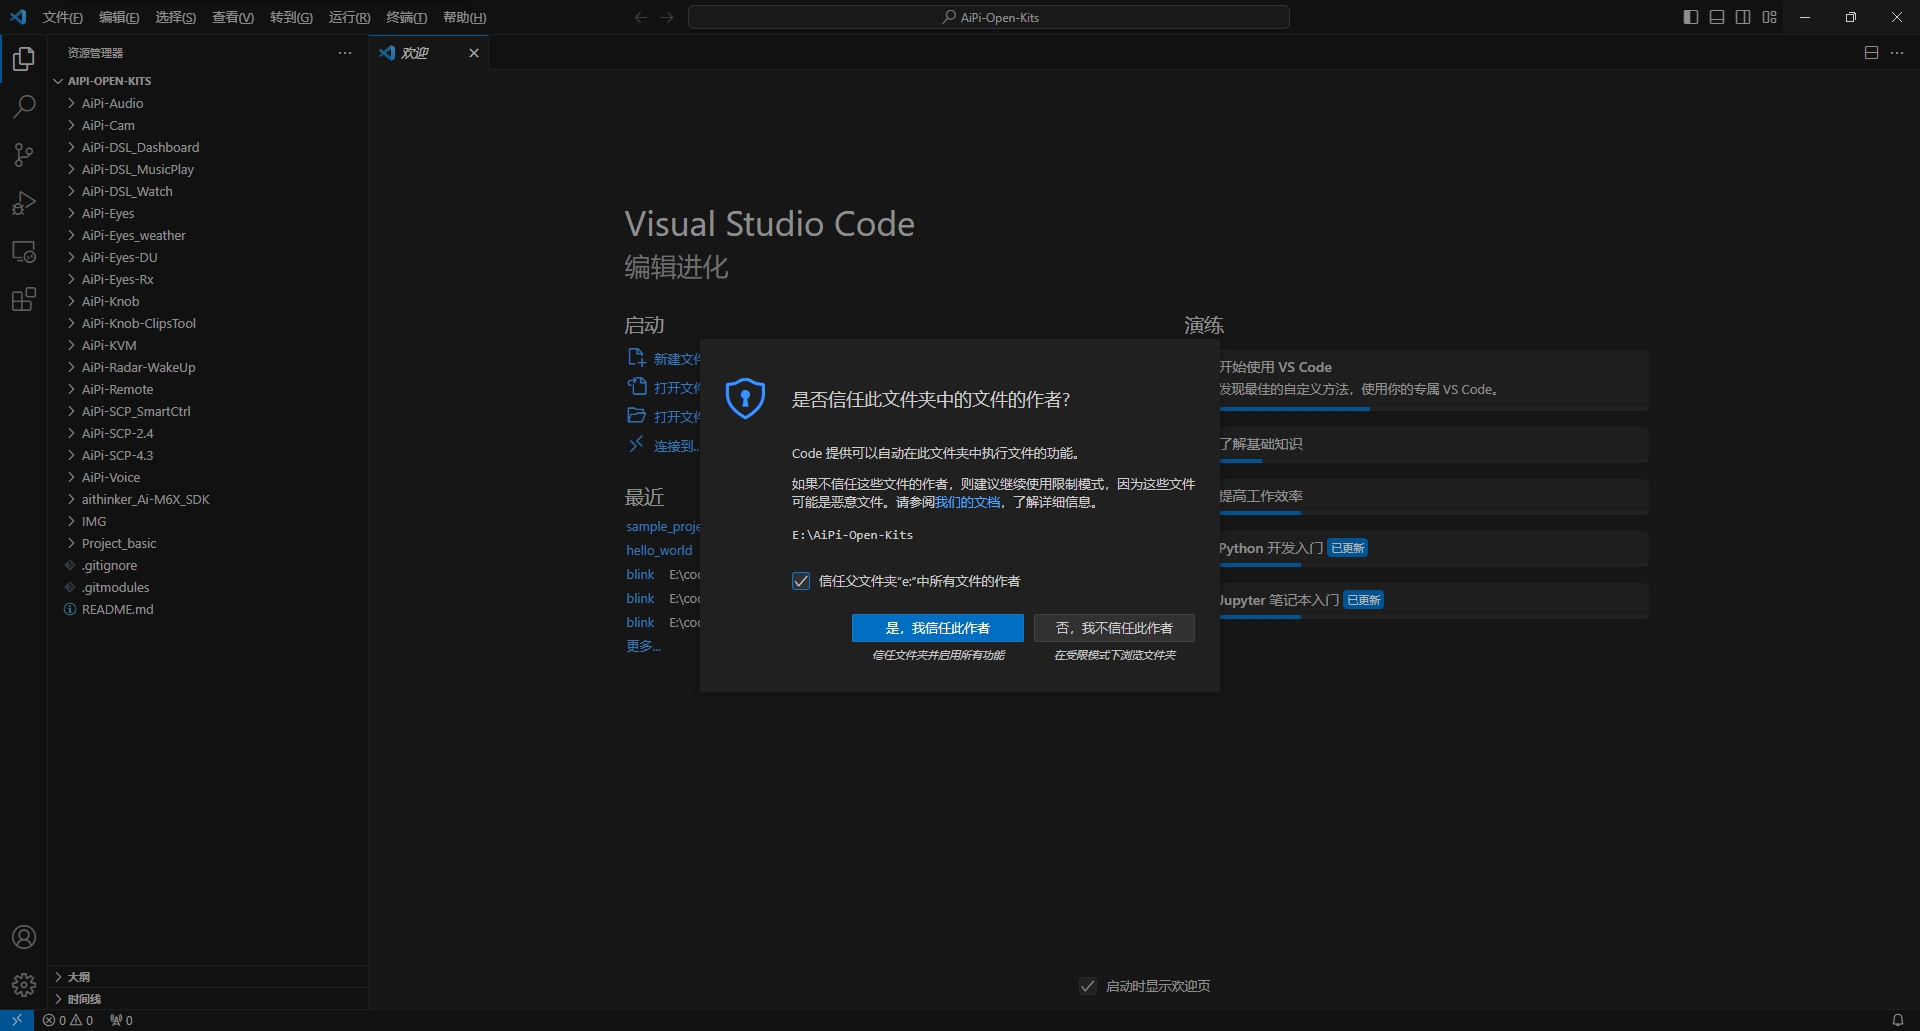Toggle show welcome page on startup
The image size is (1920, 1031).
tap(1088, 986)
